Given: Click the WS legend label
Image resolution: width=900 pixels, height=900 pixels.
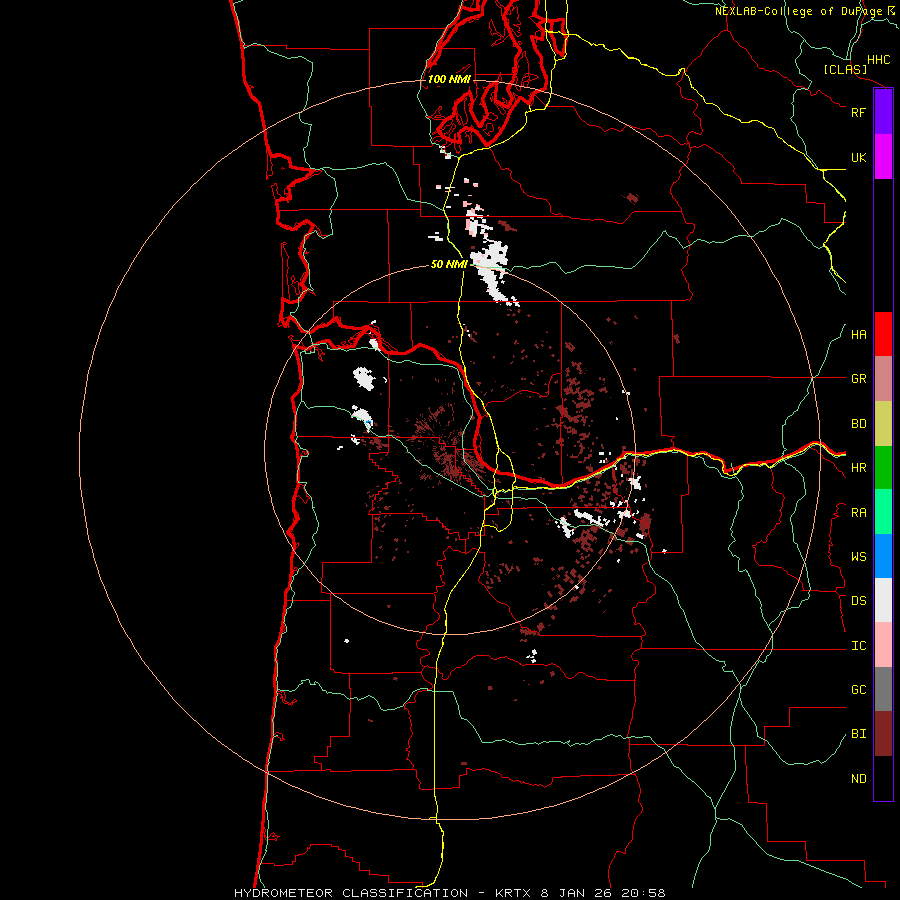Looking at the screenshot, I should [x=858, y=557].
